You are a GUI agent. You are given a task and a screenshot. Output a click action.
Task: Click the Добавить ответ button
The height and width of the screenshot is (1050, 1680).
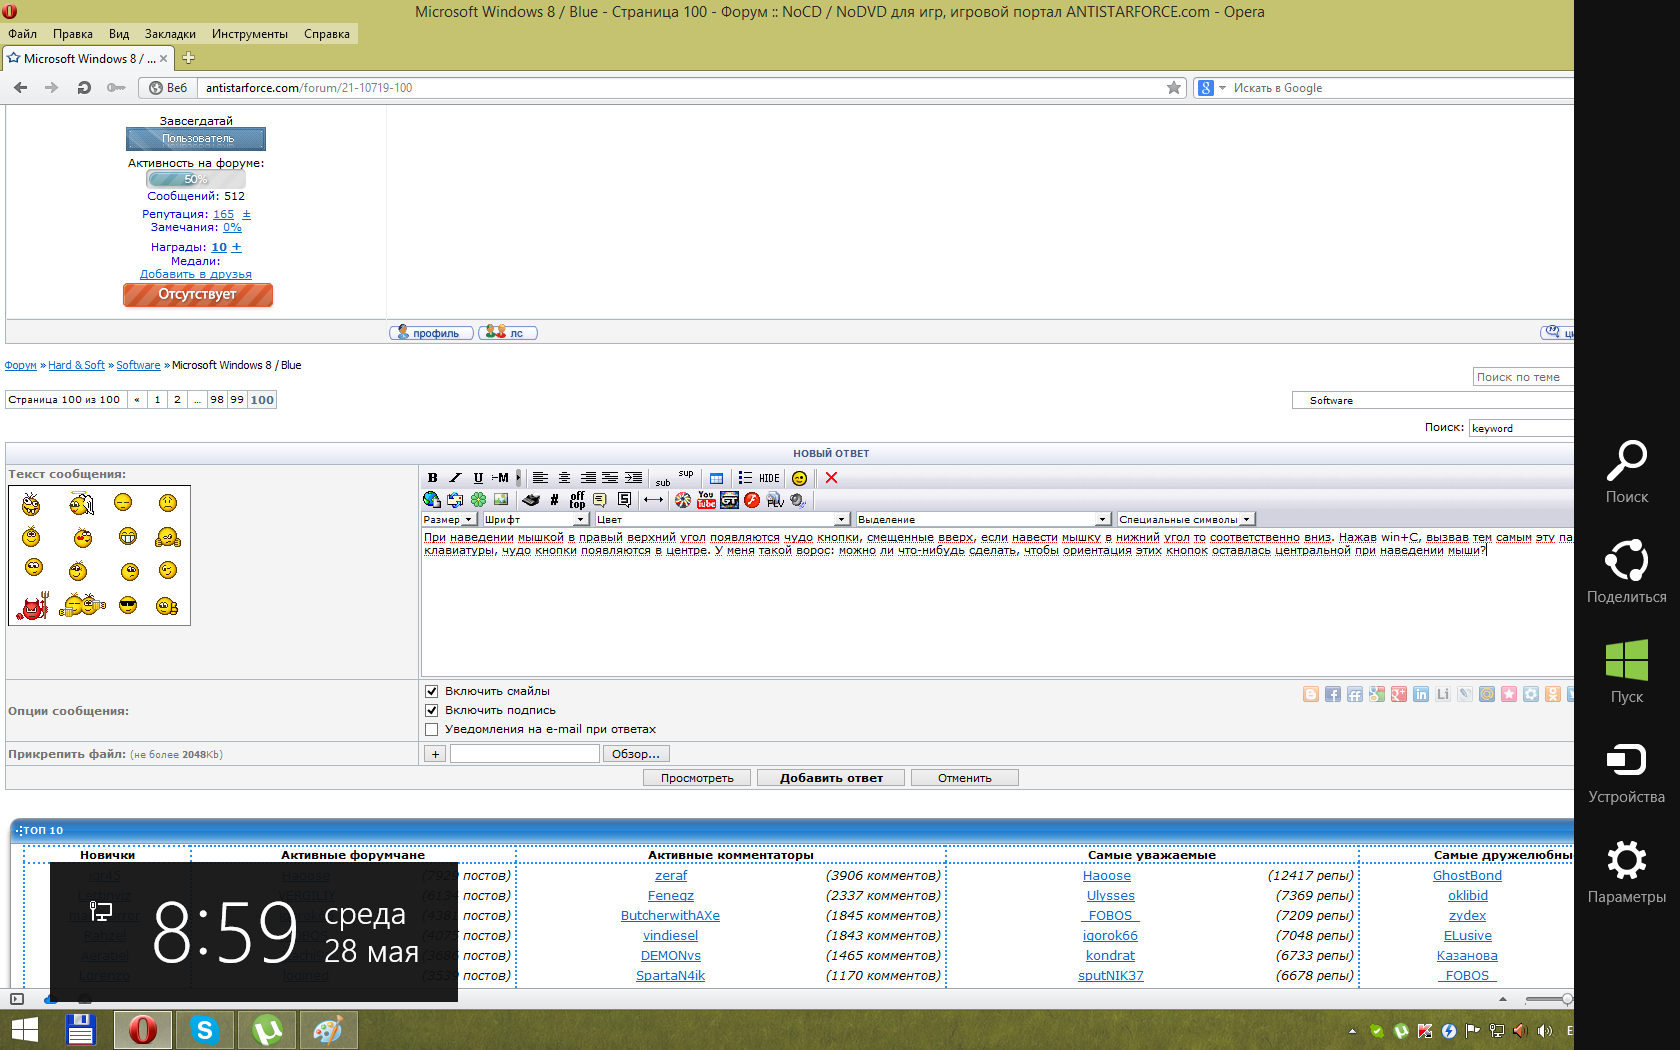(x=831, y=778)
